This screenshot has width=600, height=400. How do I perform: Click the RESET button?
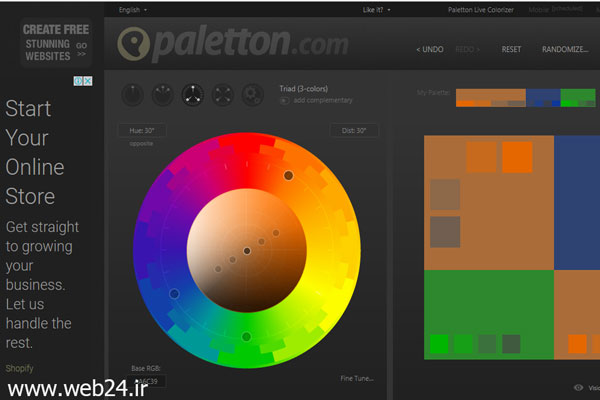click(x=511, y=49)
